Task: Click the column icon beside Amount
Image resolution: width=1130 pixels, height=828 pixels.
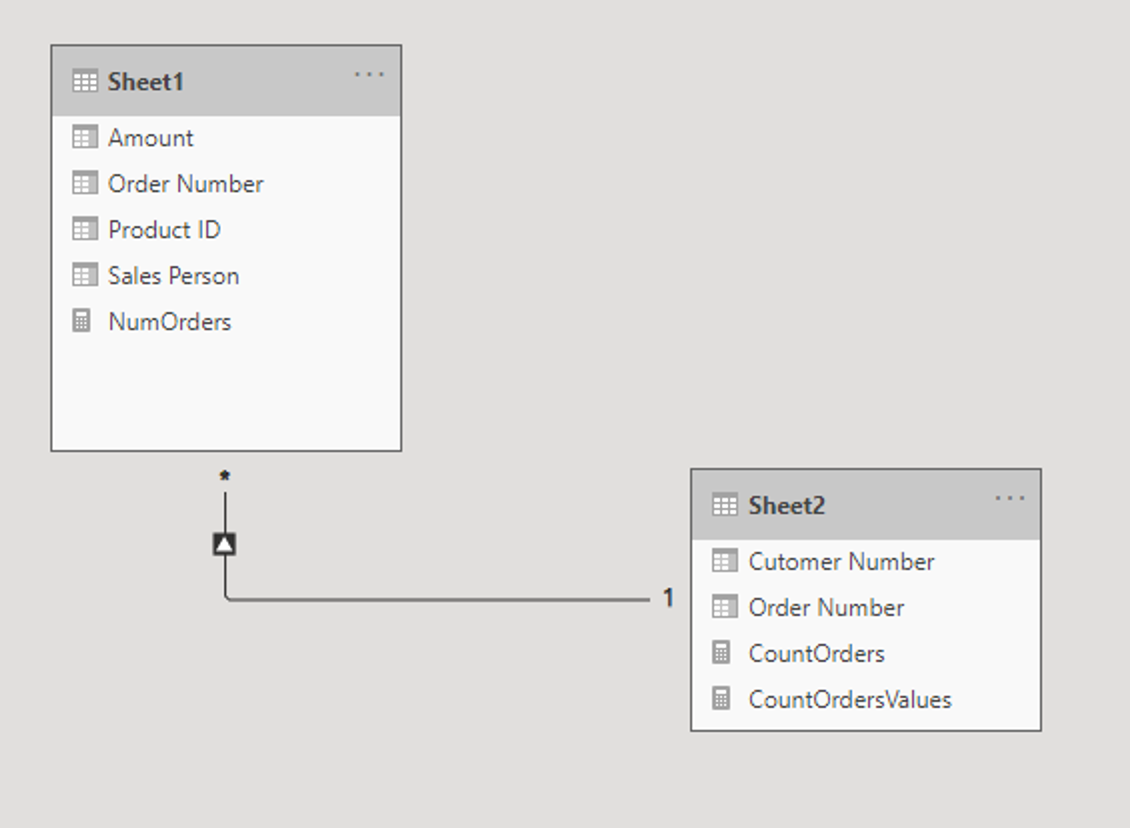Action: pos(84,137)
